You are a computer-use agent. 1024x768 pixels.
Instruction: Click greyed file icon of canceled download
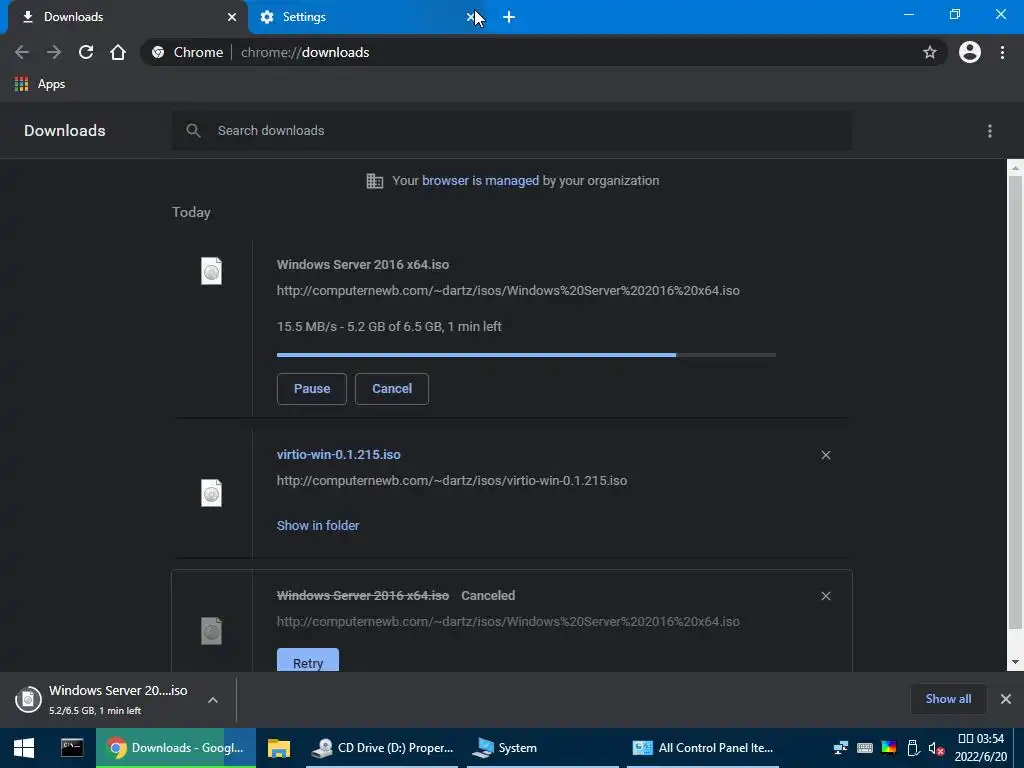211,631
